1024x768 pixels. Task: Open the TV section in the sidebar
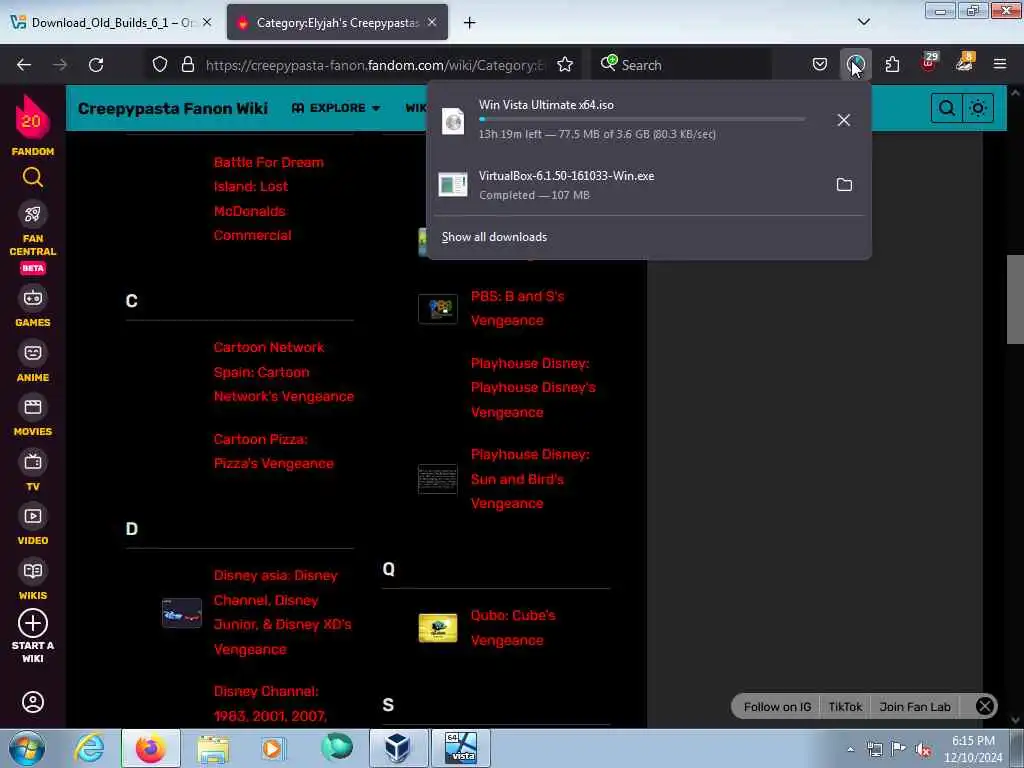point(33,472)
